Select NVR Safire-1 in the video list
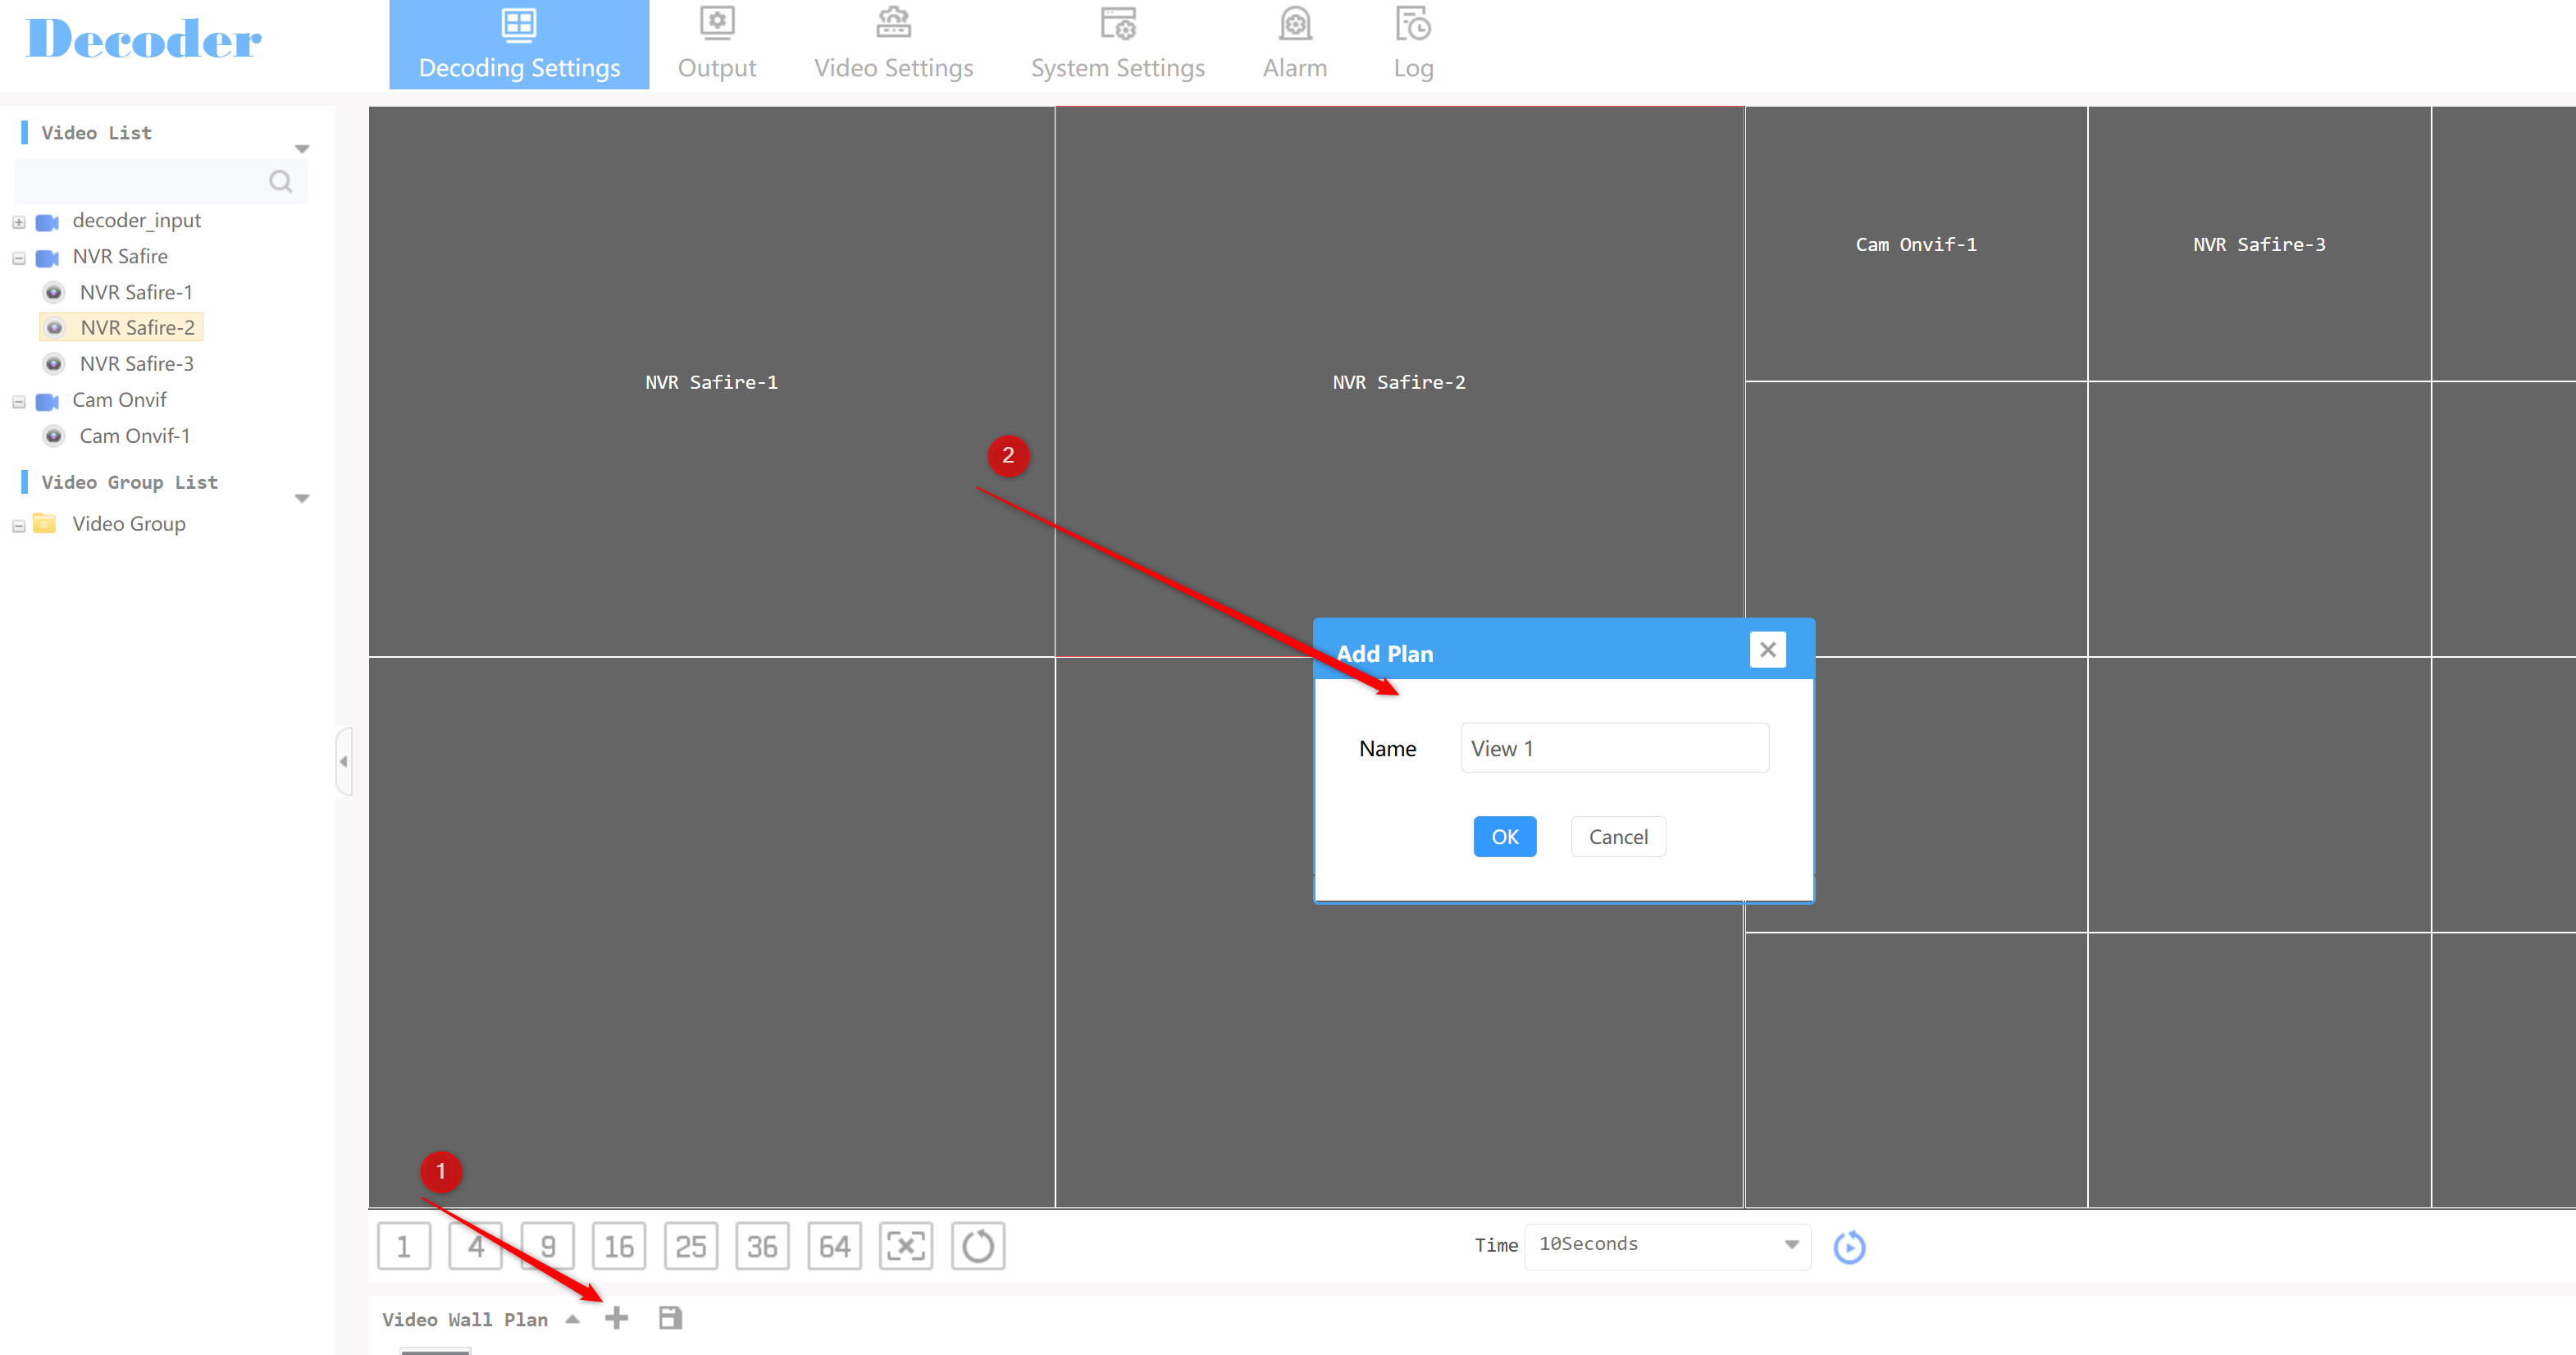Viewport: 2576px width, 1355px height. [136, 292]
